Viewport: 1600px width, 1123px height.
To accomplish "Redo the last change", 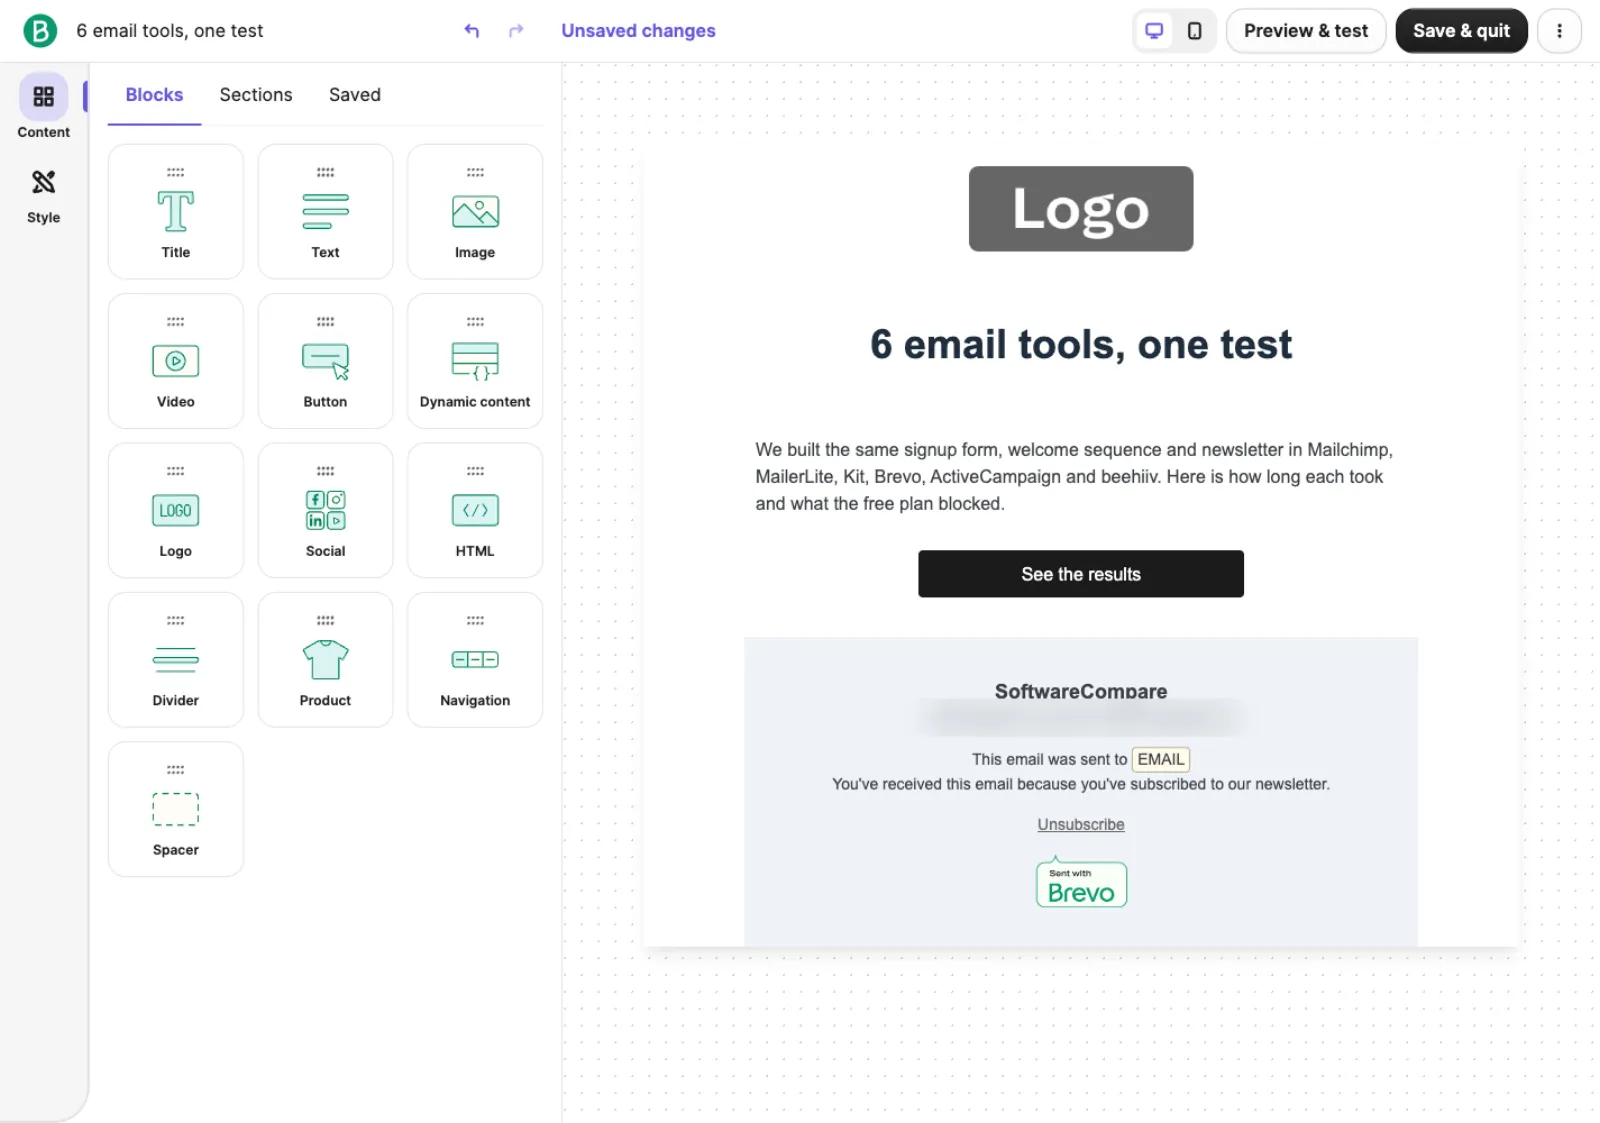I will pos(516,31).
